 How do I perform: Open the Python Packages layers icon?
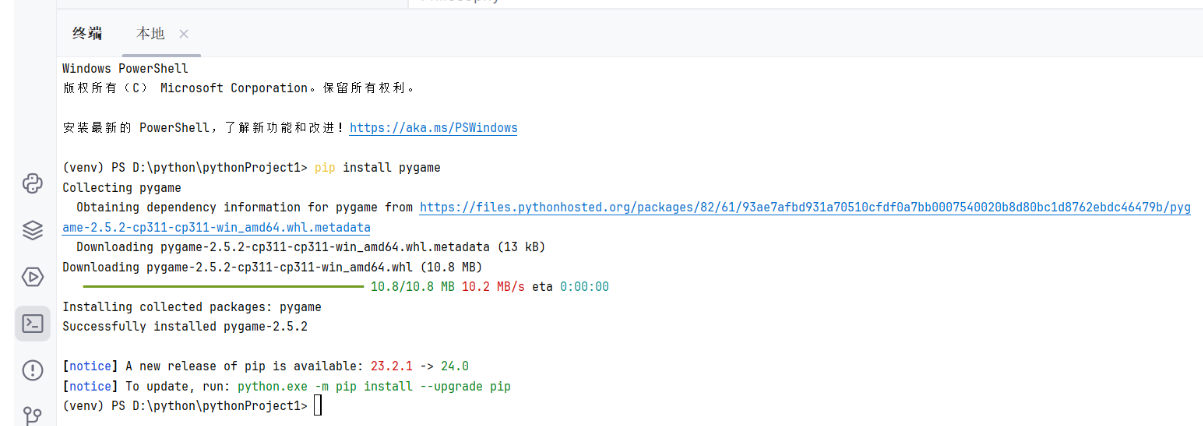pyautogui.click(x=32, y=230)
